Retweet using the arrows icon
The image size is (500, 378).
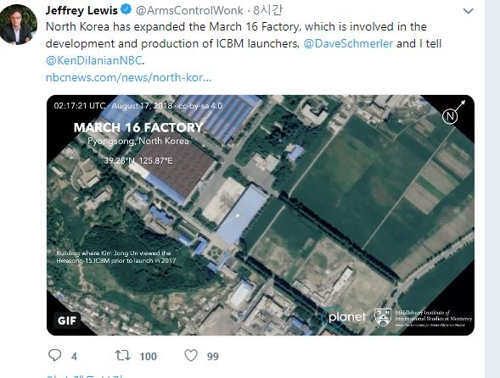tap(123, 356)
